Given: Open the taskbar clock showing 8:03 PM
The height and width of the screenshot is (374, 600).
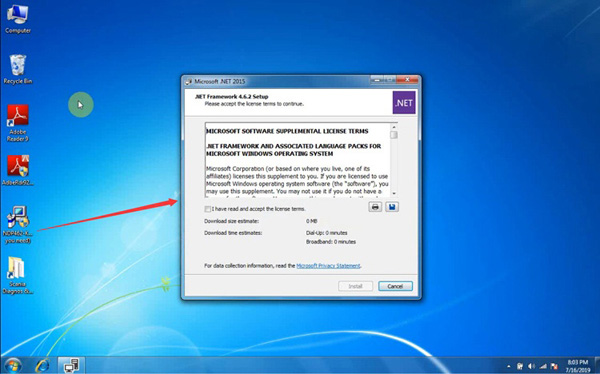Looking at the screenshot, I should [x=577, y=366].
